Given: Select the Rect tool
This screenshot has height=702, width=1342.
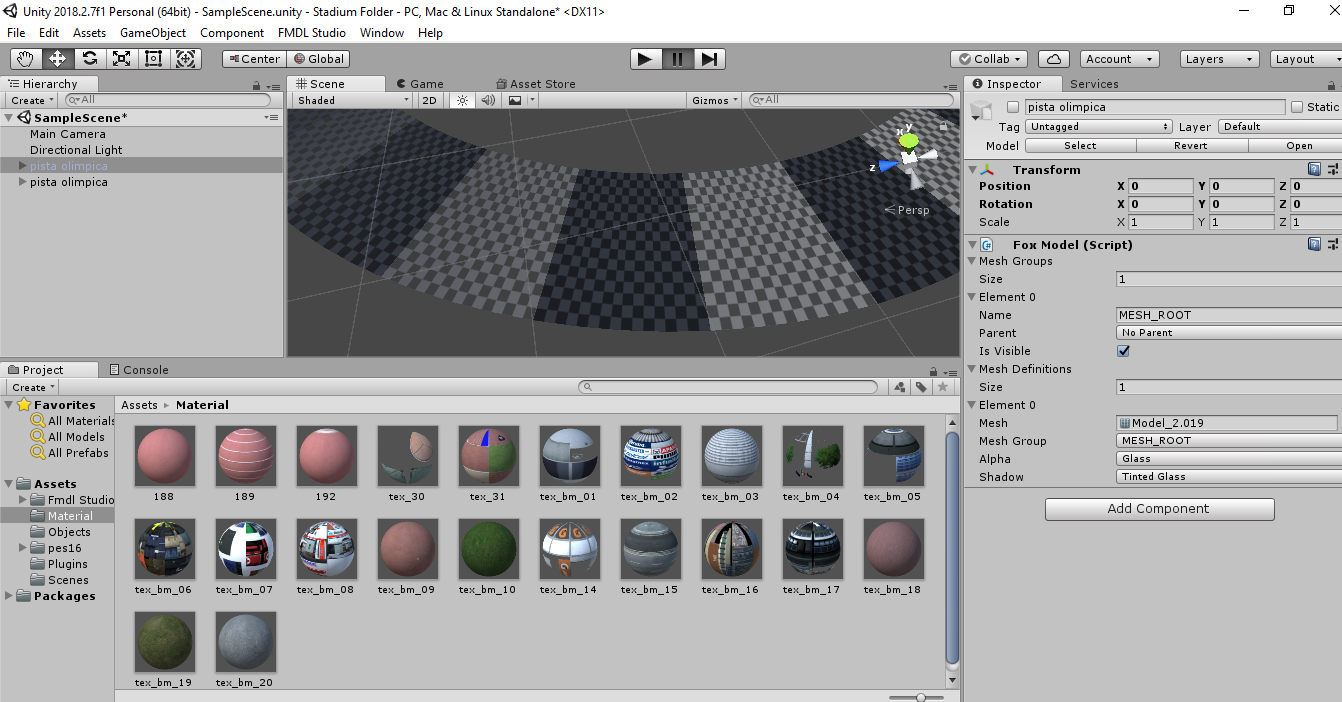Looking at the screenshot, I should pos(153,59).
